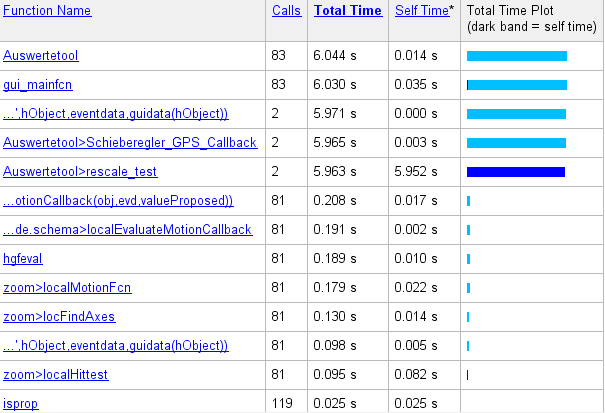Open the localEvaluateMotionCallback schema link
The height and width of the screenshot is (413, 605).
coord(127,230)
